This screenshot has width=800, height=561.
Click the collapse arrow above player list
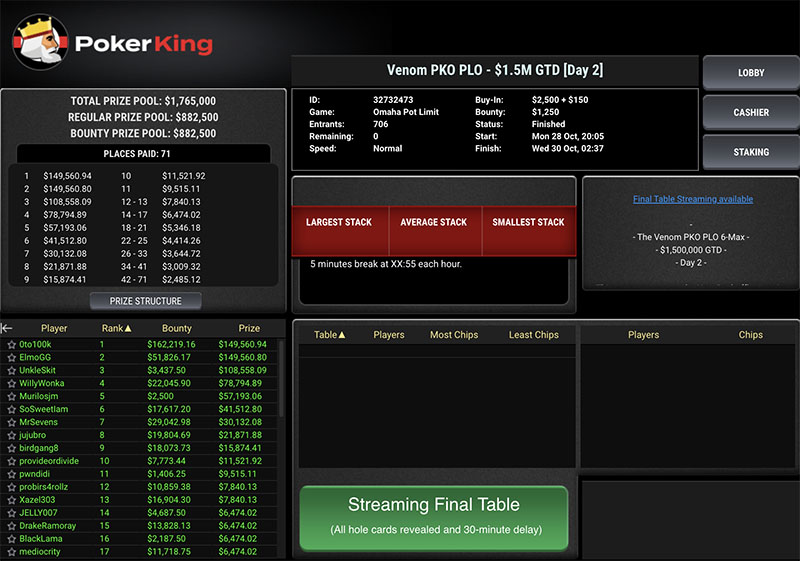pos(7,328)
